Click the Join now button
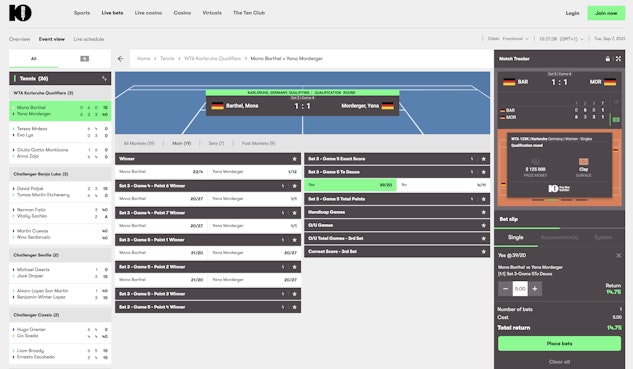The height and width of the screenshot is (369, 633). point(606,13)
